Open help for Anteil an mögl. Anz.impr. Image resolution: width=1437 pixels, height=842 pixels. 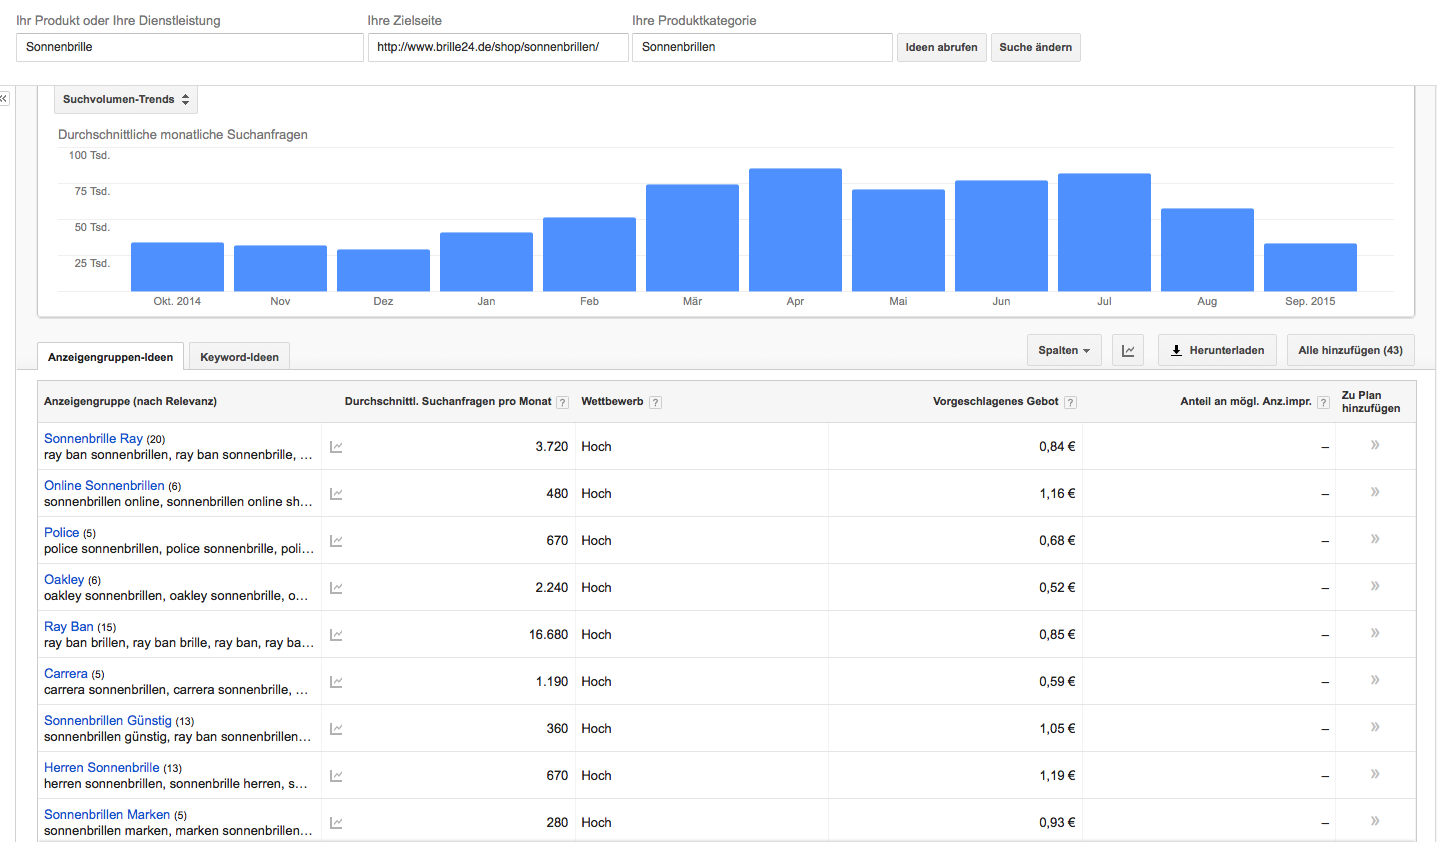[1323, 402]
